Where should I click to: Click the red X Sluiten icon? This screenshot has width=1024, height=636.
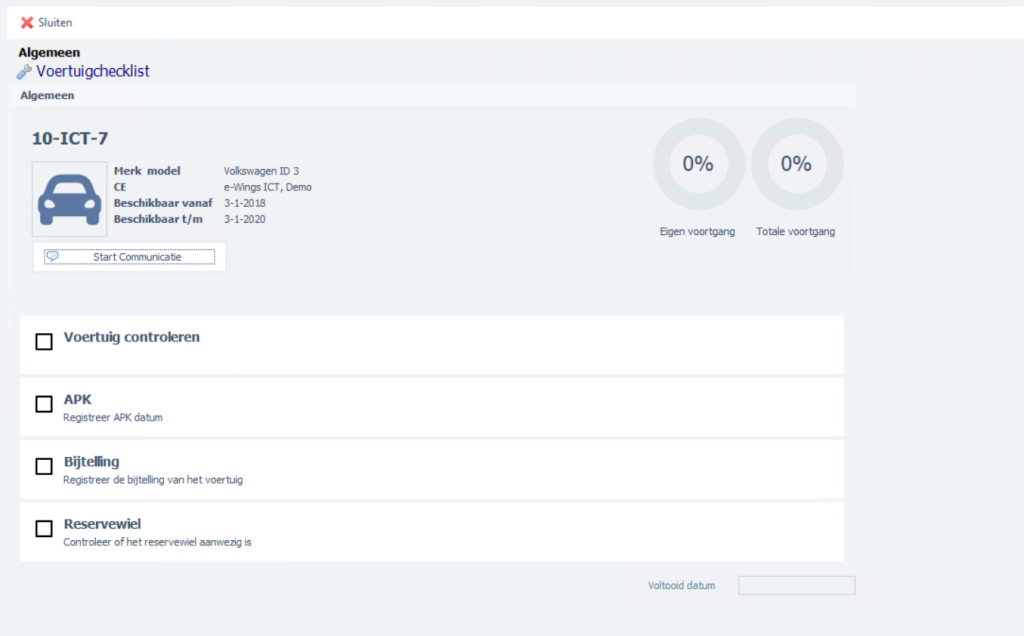(x=27, y=22)
